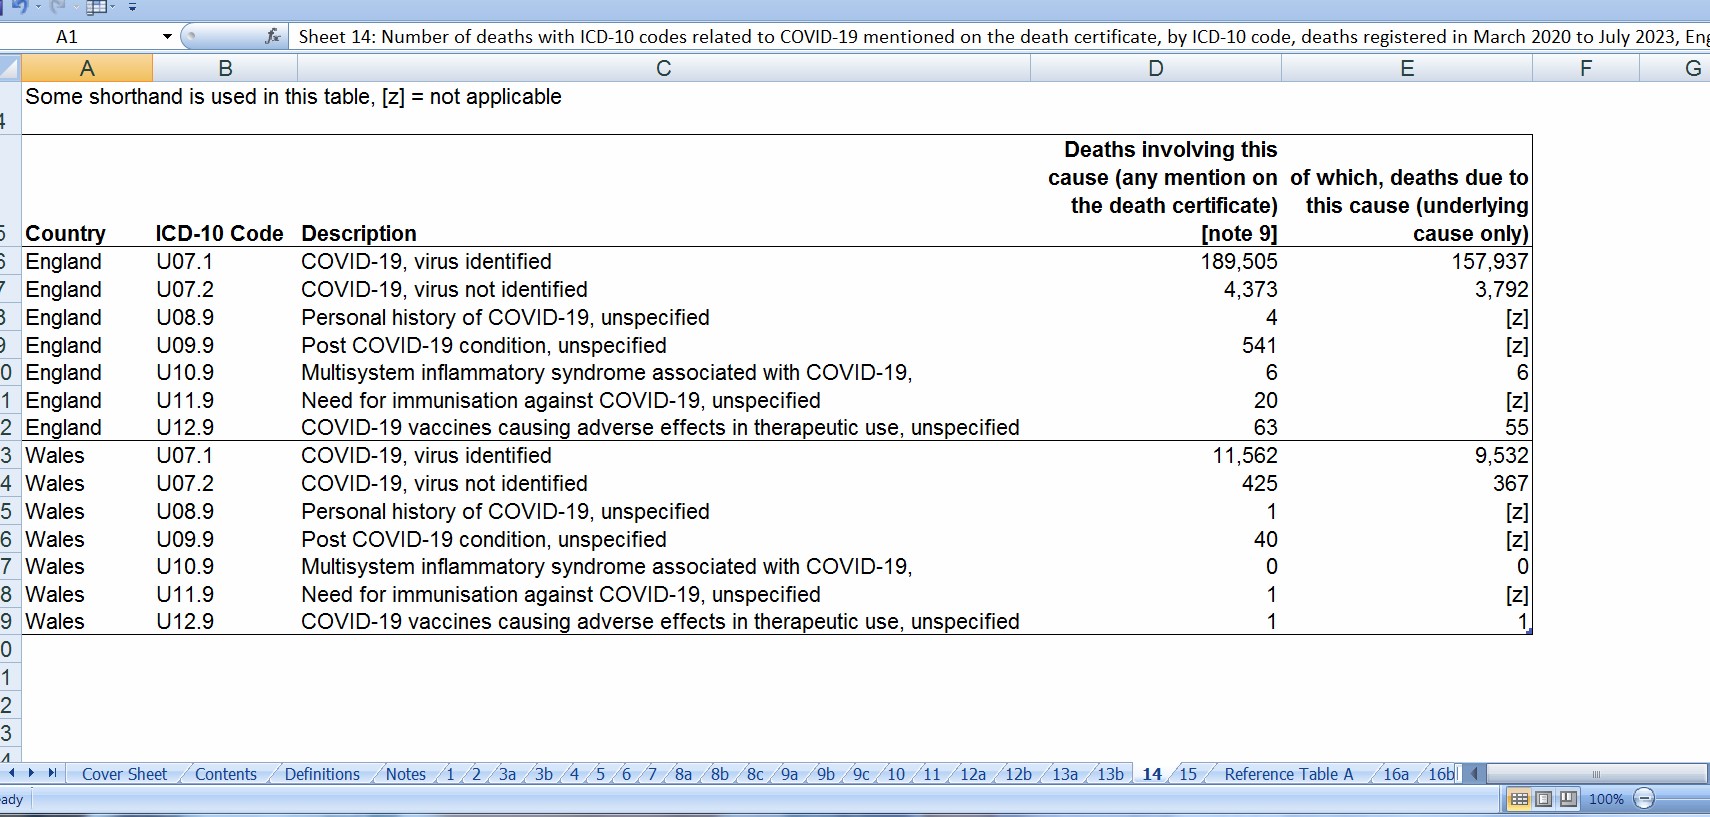Click the horizontal scrollbar thumb

tap(1596, 773)
